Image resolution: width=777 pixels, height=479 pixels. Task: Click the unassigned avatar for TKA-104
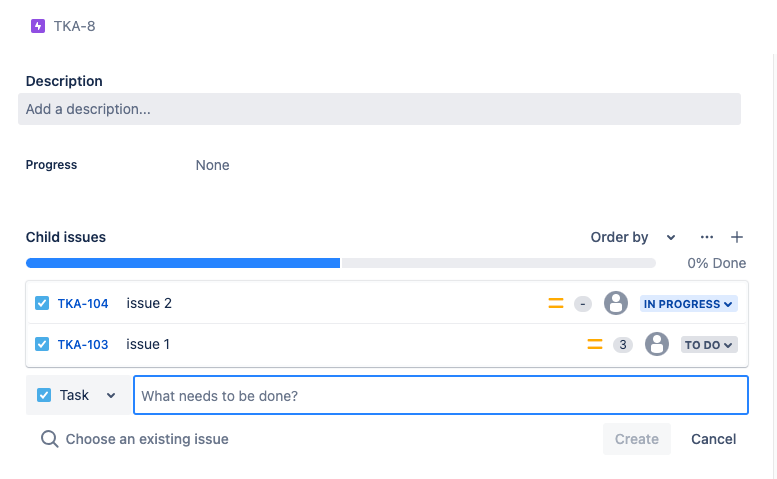click(615, 303)
